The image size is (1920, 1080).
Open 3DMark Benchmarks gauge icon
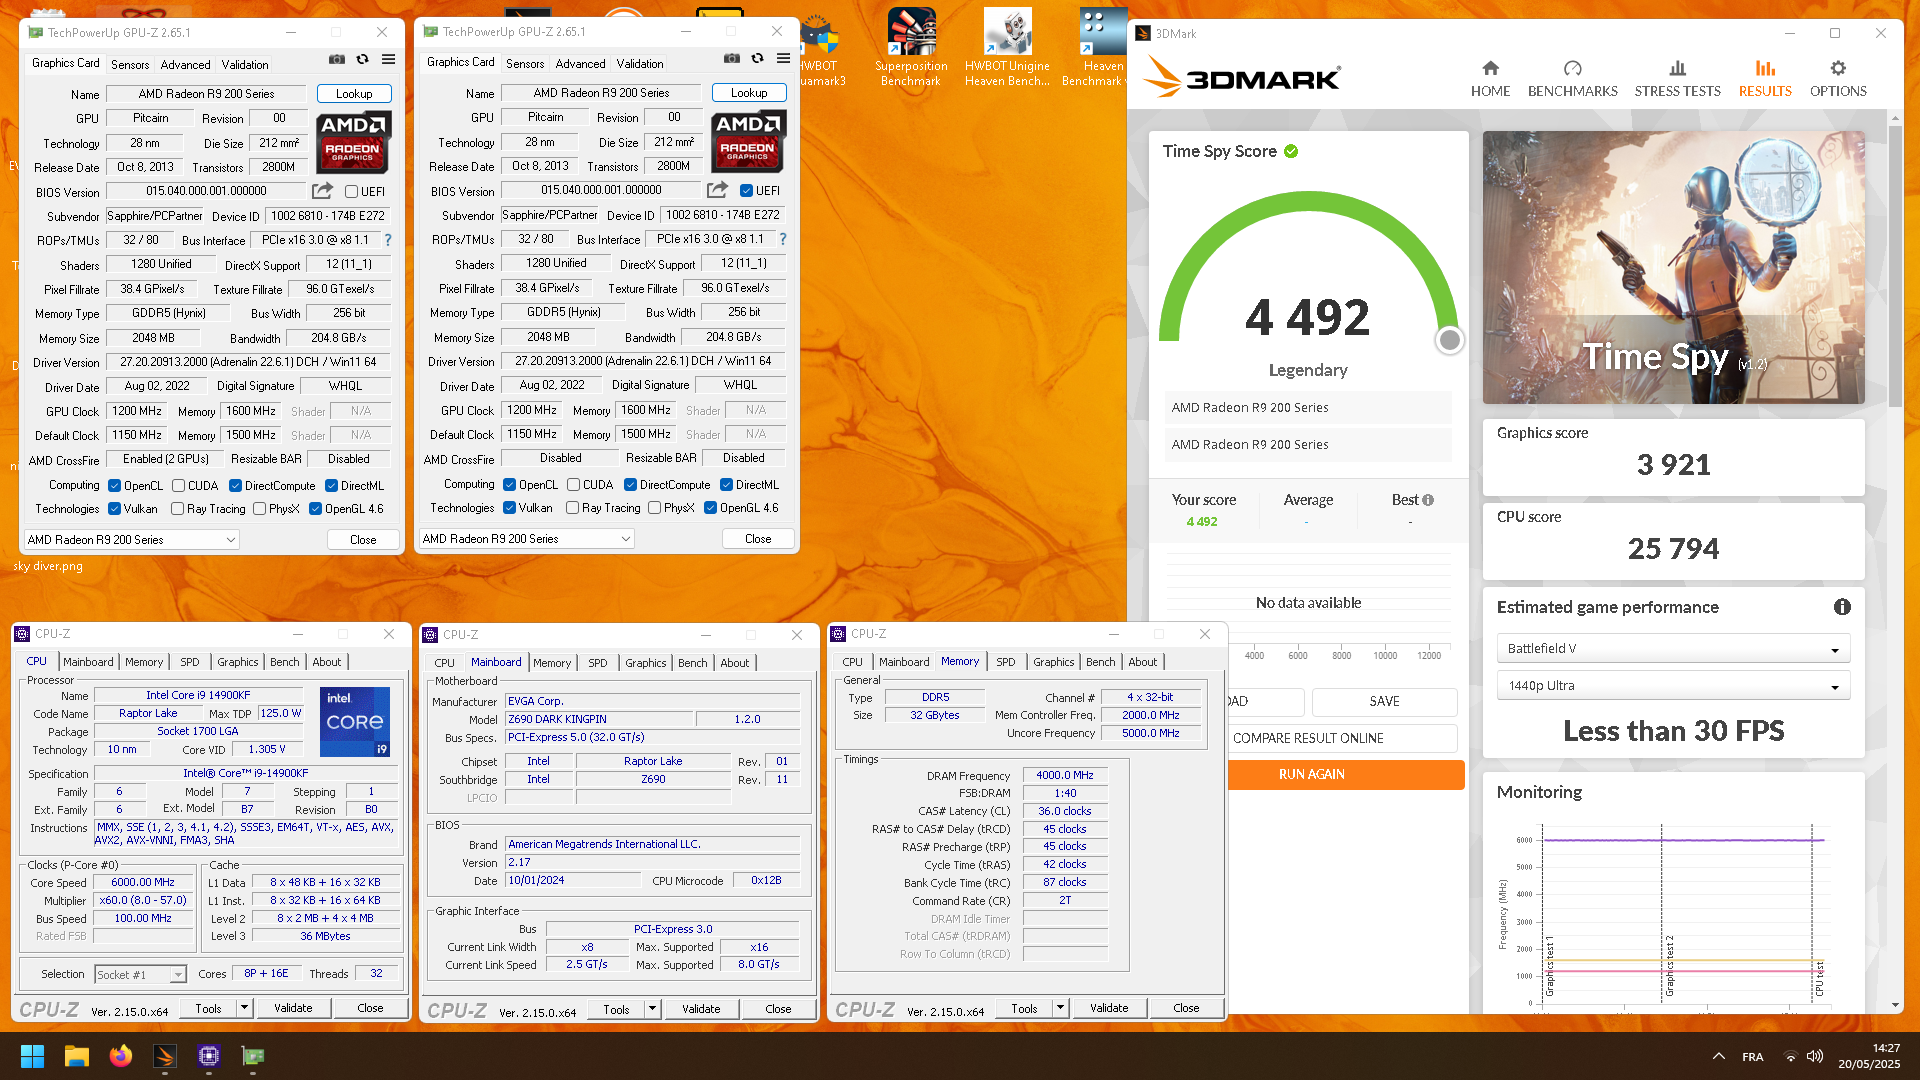click(x=1572, y=68)
